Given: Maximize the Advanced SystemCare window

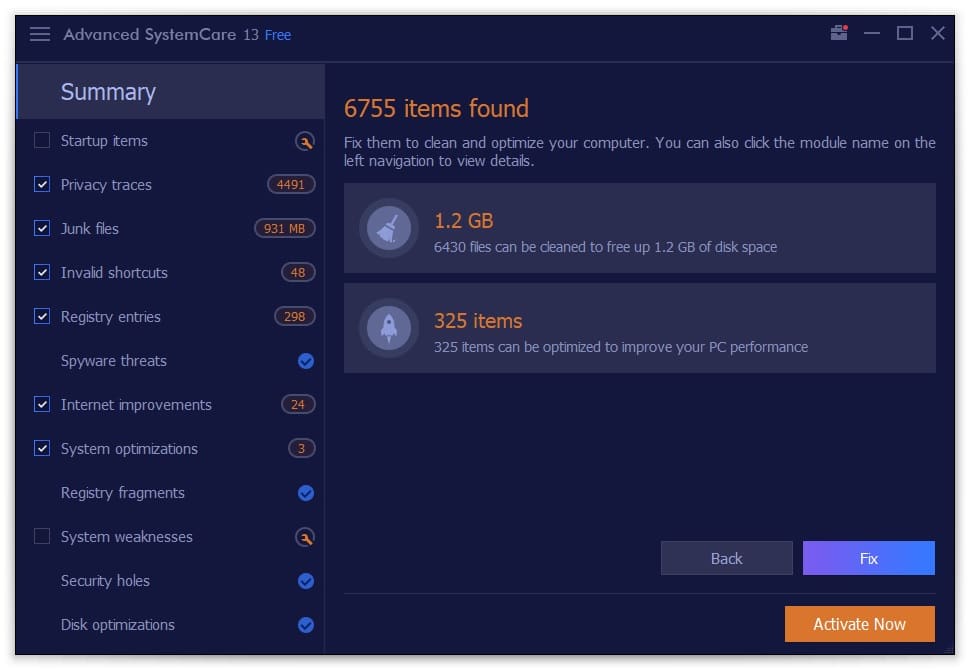Looking at the screenshot, I should tap(904, 33).
